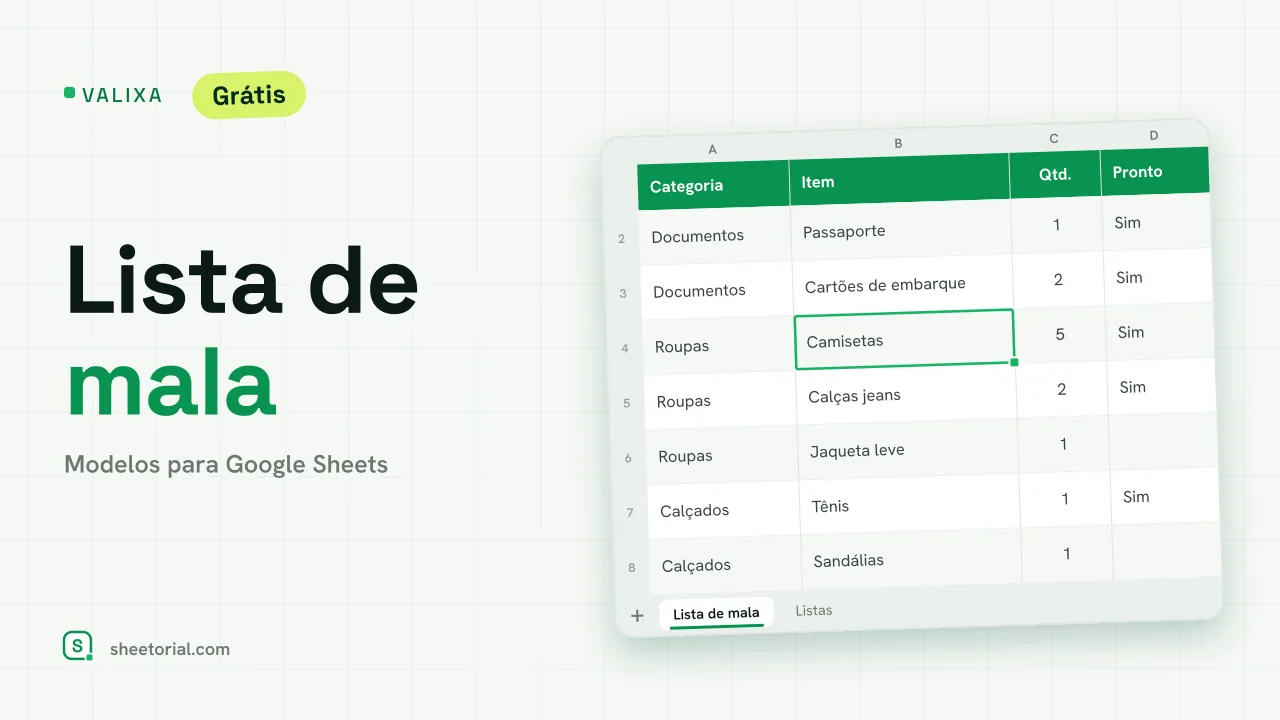Image resolution: width=1280 pixels, height=720 pixels.
Task: Select column B header
Action: (x=898, y=143)
